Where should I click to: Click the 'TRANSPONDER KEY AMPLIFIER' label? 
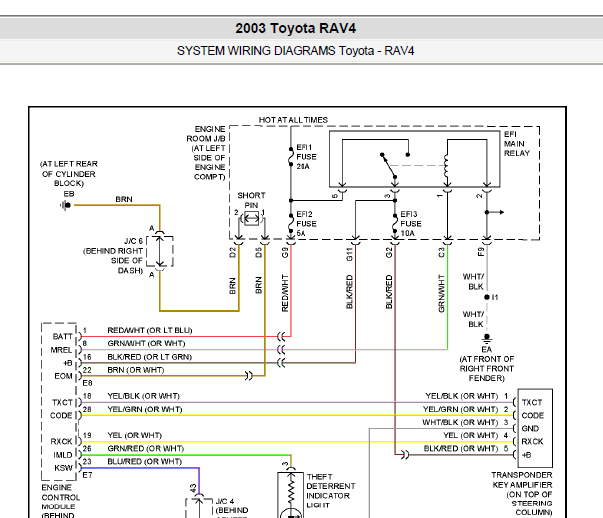[522, 480]
